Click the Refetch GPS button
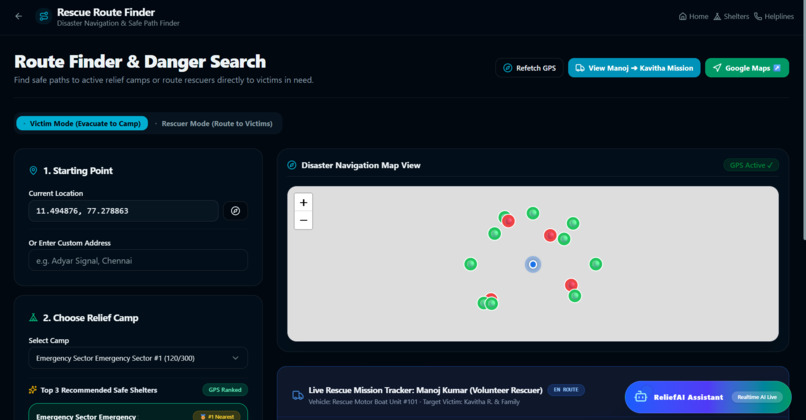 point(529,68)
